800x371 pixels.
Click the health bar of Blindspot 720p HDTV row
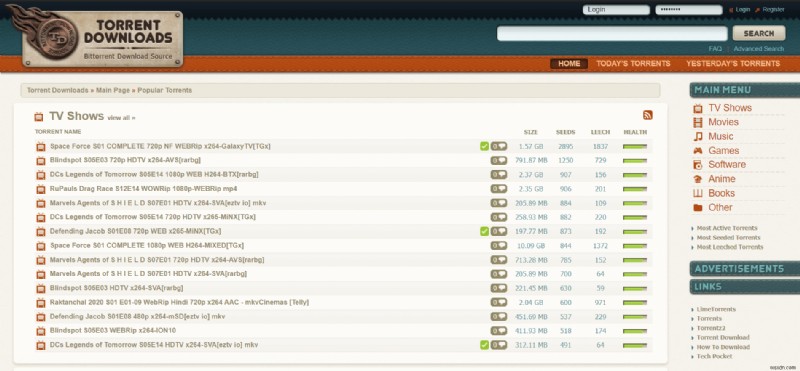tap(635, 161)
